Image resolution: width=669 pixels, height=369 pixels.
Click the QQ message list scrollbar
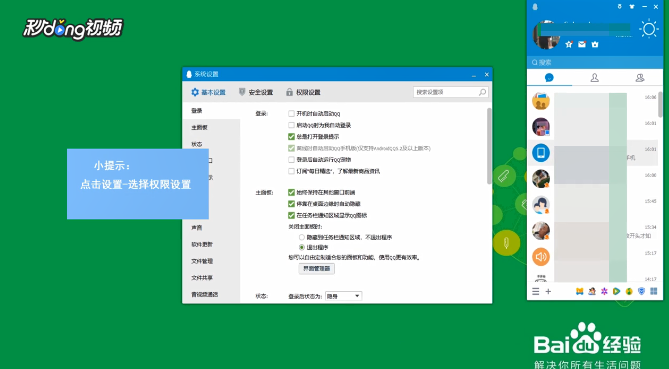[x=660, y=105]
